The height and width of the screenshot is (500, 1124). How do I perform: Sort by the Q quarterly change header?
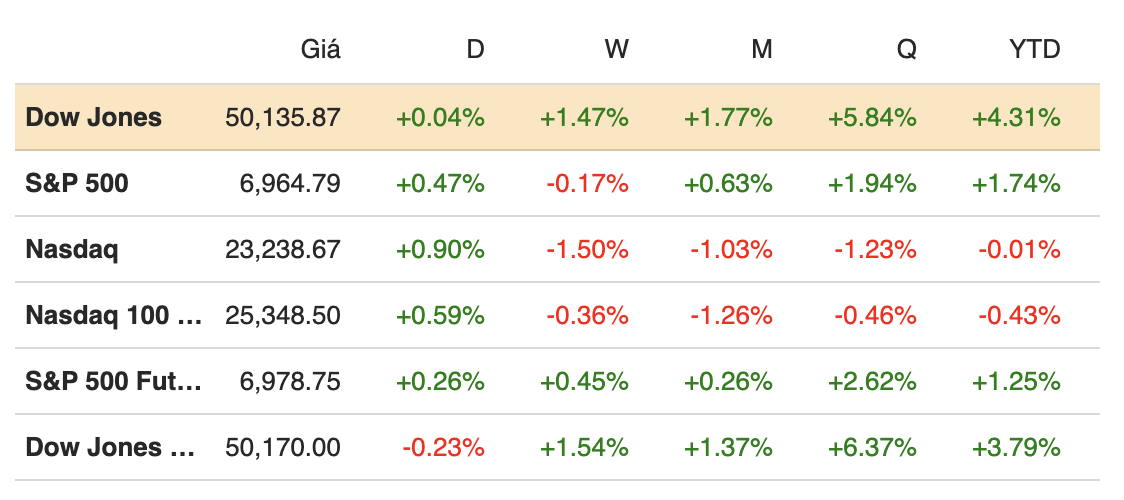906,49
